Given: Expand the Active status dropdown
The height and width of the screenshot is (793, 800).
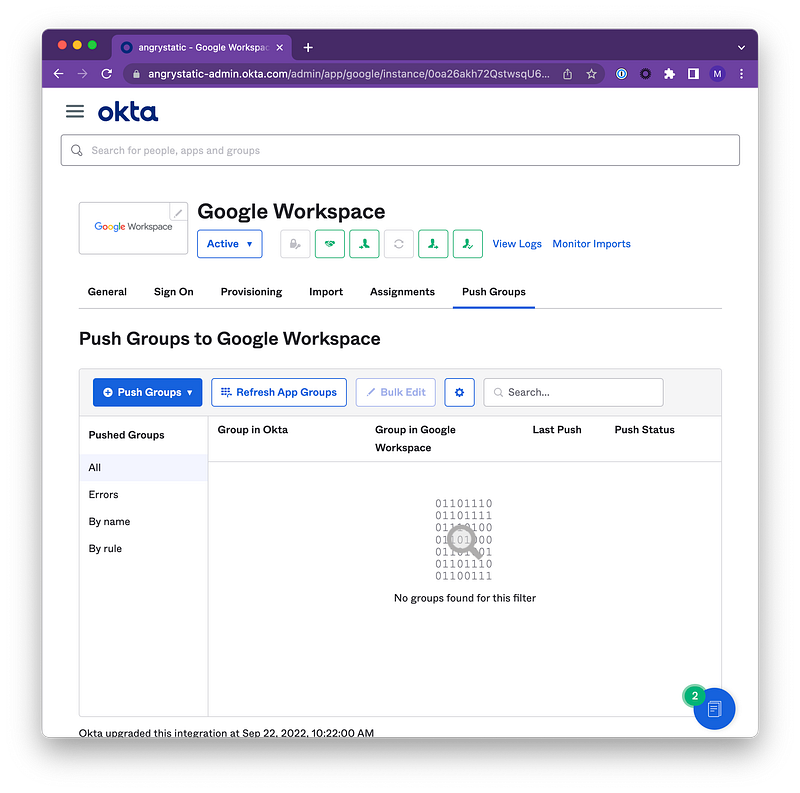Looking at the screenshot, I should [230, 244].
